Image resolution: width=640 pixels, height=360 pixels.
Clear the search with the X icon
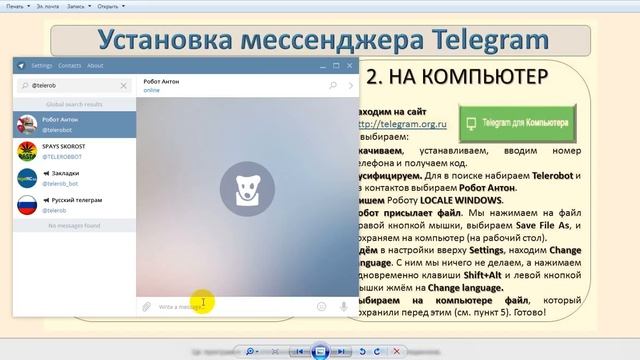pyautogui.click(x=124, y=86)
